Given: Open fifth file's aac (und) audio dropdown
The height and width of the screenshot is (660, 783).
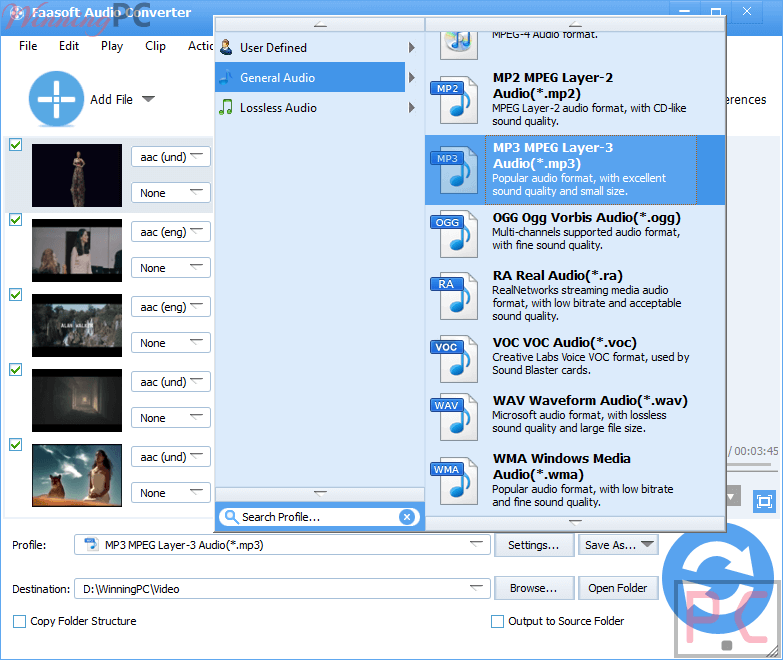Looking at the screenshot, I should 171,456.
